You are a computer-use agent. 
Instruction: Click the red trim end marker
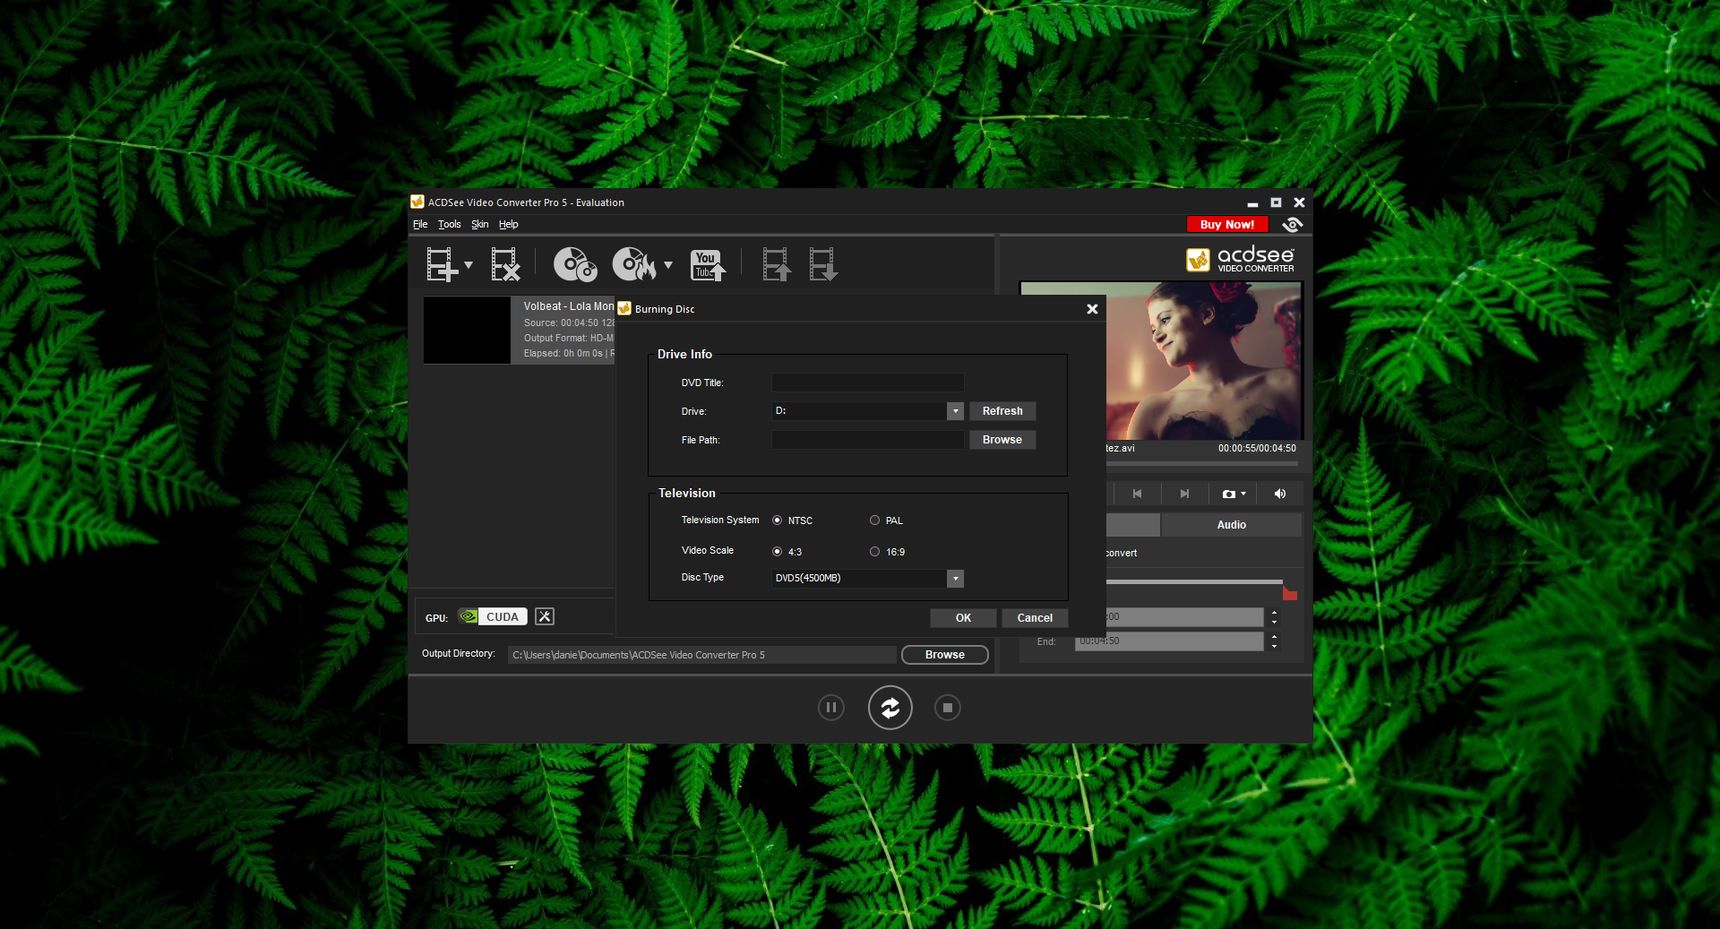pos(1290,593)
